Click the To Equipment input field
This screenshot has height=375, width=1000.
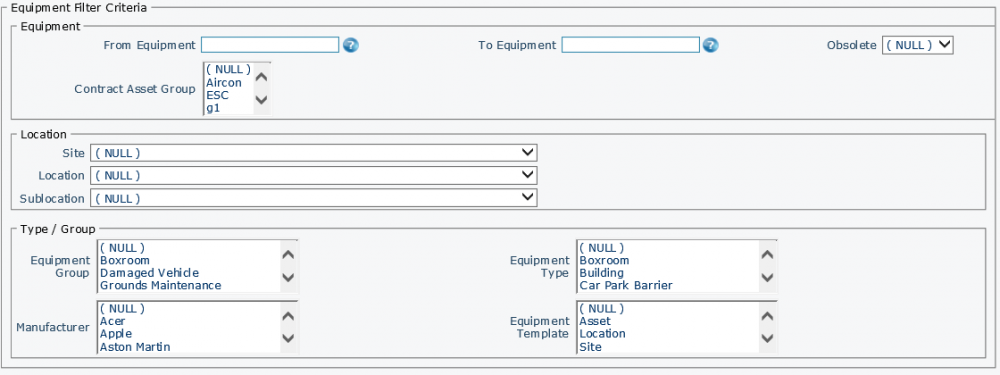(630, 45)
